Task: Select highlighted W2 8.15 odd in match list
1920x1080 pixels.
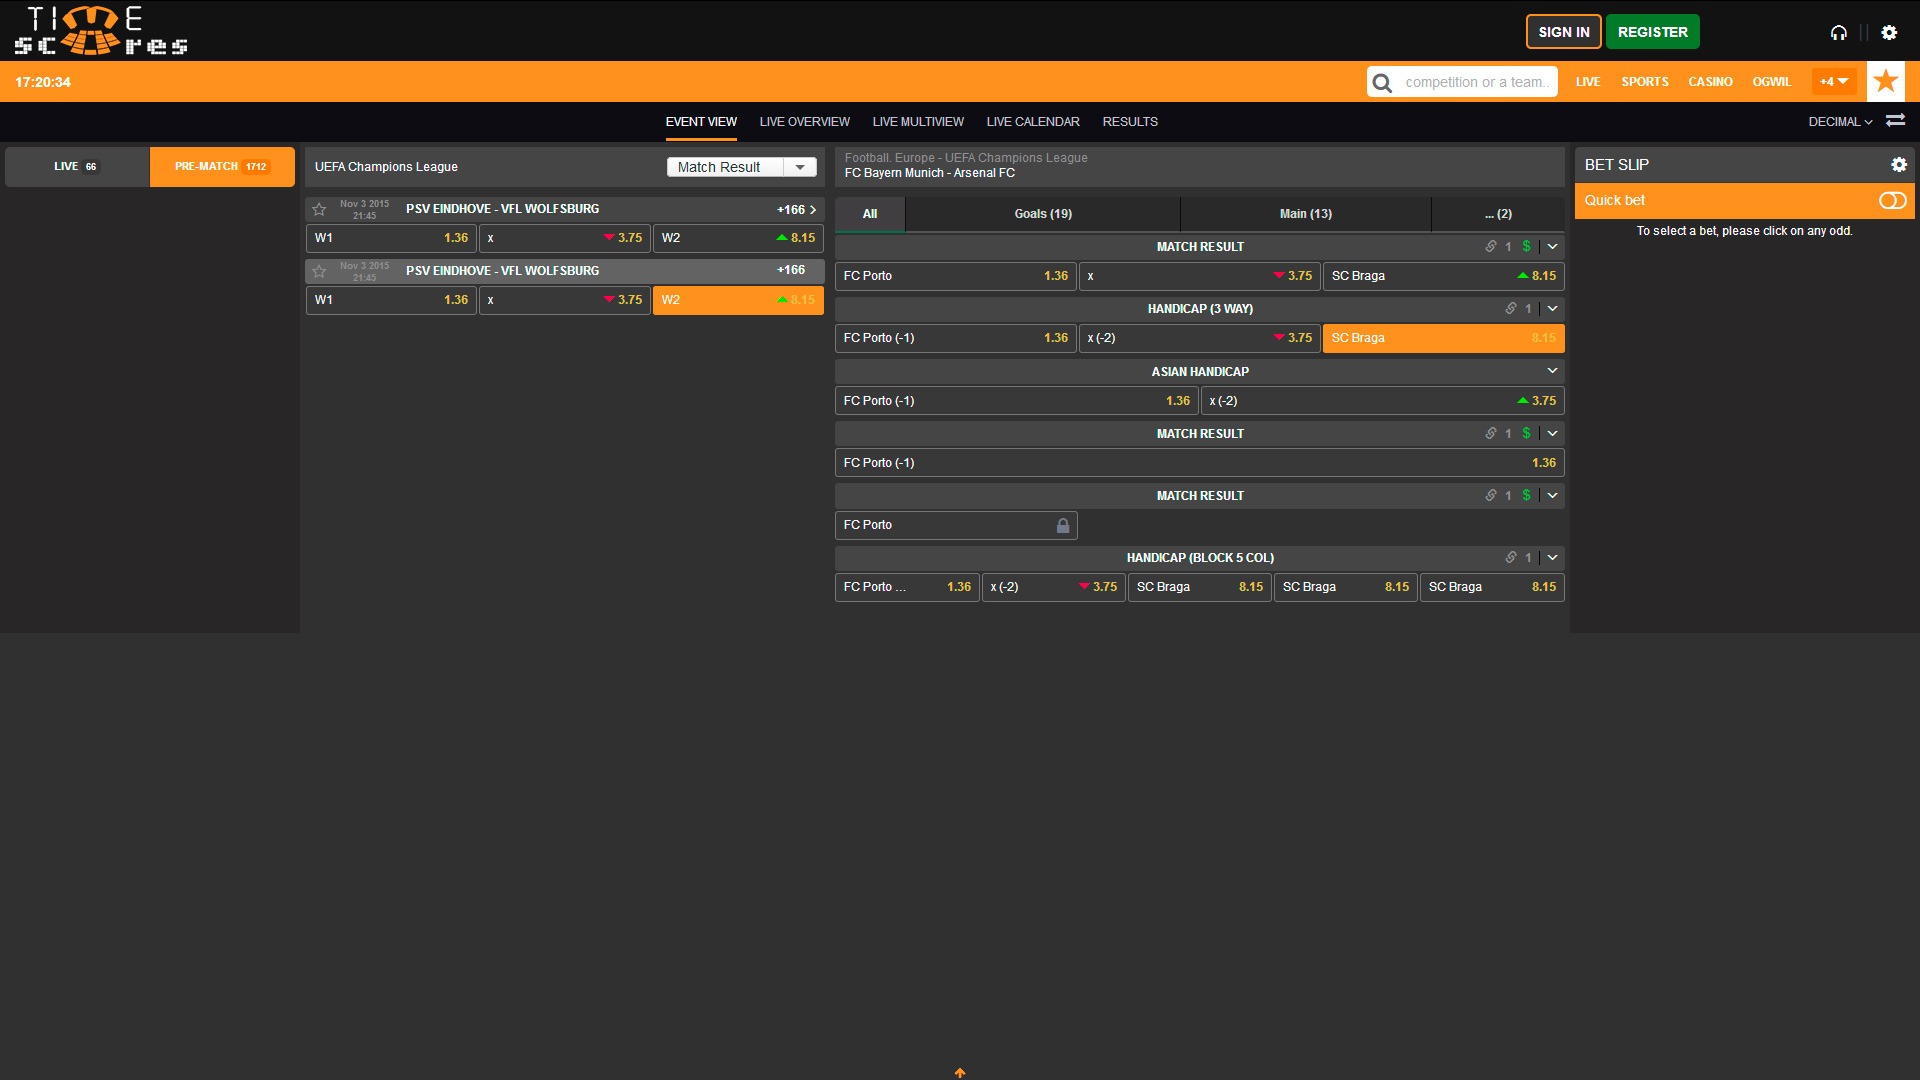Action: 738,300
